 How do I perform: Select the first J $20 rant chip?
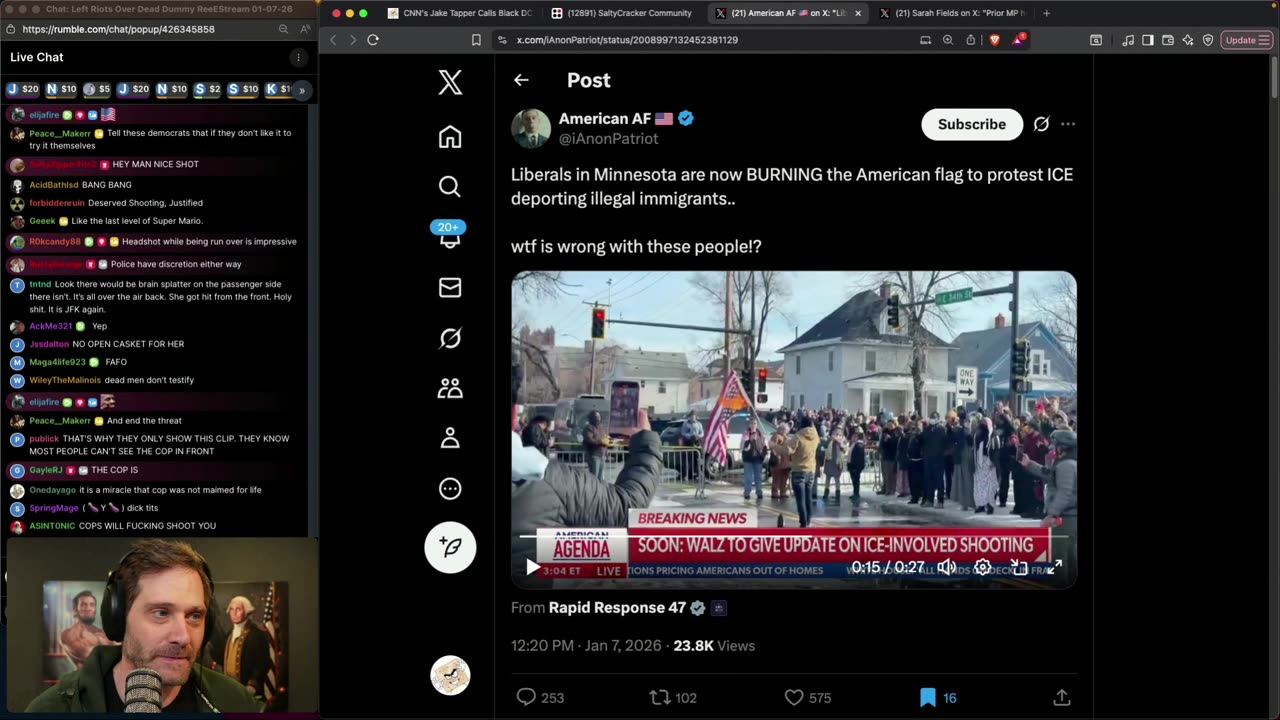click(x=24, y=89)
